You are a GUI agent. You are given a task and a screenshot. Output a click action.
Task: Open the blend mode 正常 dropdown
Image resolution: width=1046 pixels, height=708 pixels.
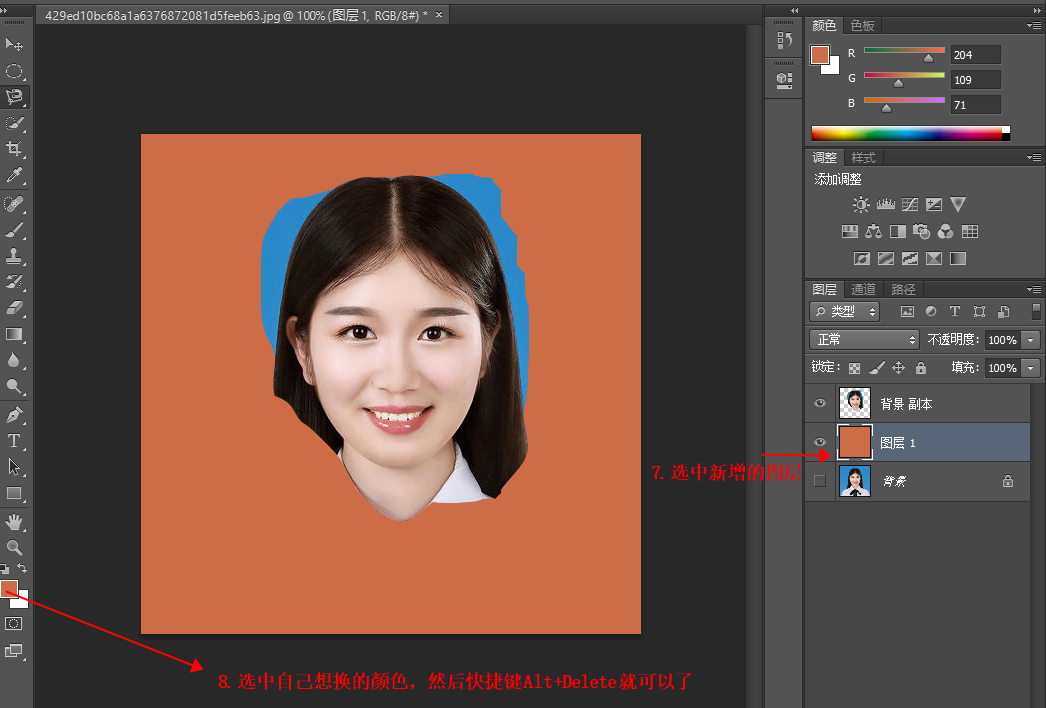pos(865,340)
